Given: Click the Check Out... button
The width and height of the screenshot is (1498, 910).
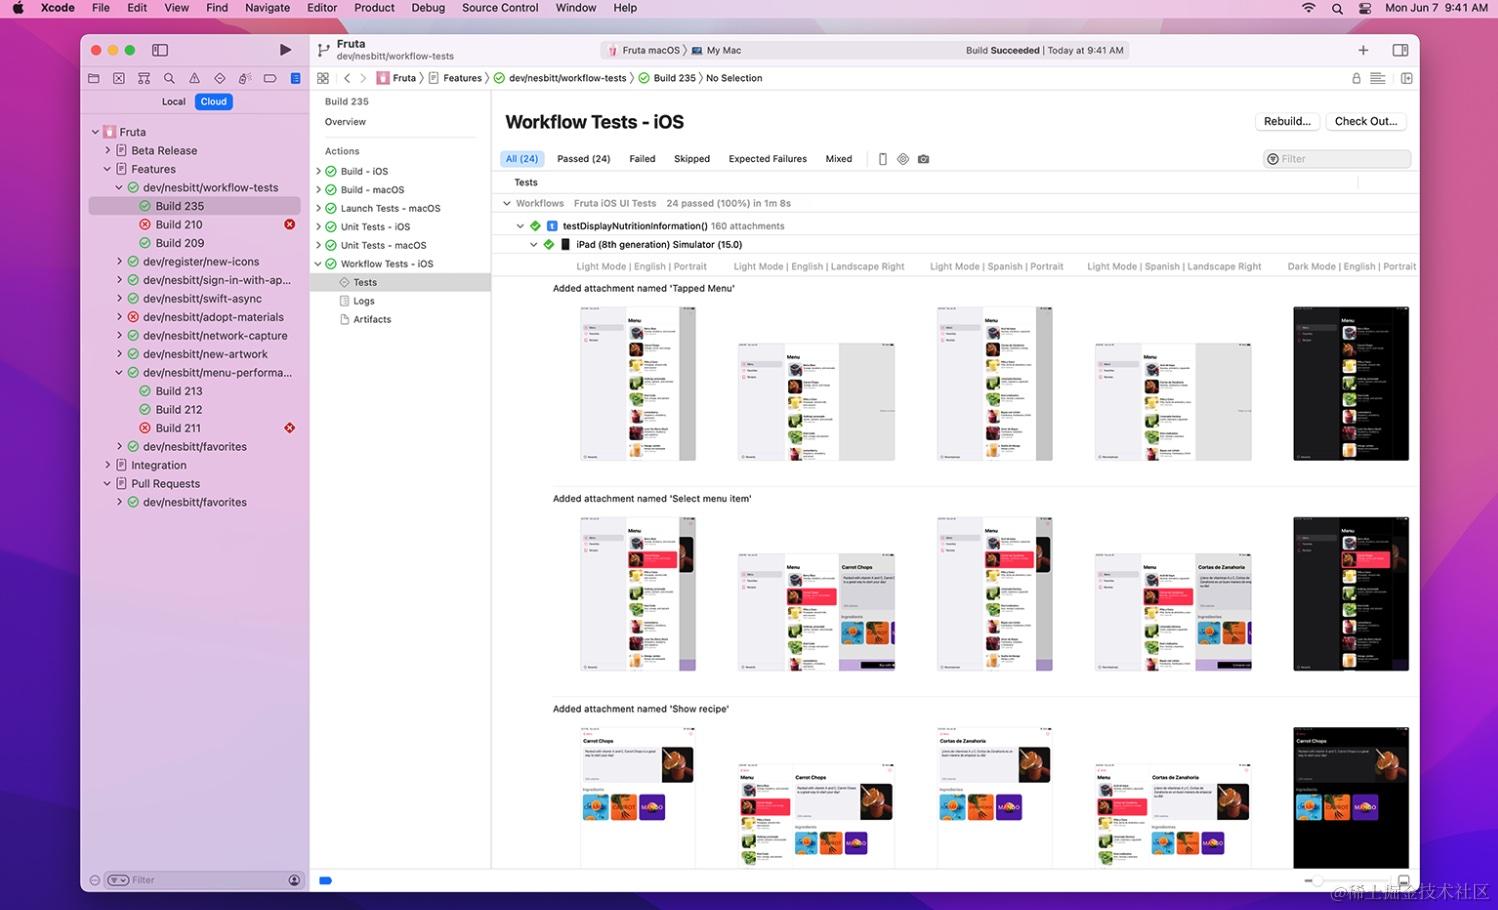Looking at the screenshot, I should point(1366,121).
